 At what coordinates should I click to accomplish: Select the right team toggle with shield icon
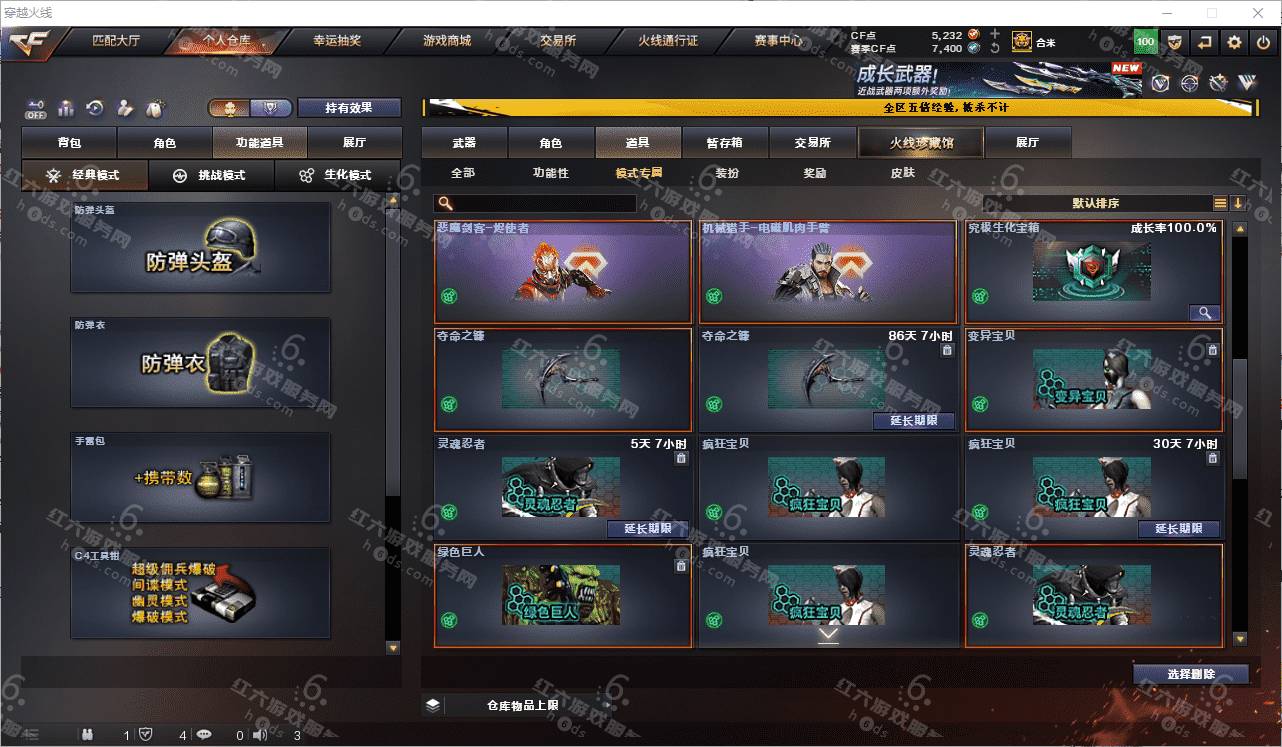pos(271,108)
